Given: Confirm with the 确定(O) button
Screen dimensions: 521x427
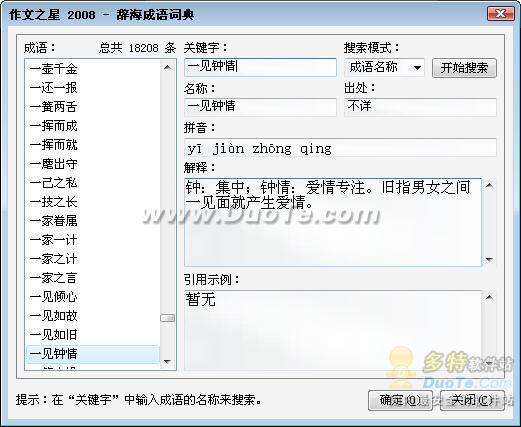Looking at the screenshot, I should (400, 400).
